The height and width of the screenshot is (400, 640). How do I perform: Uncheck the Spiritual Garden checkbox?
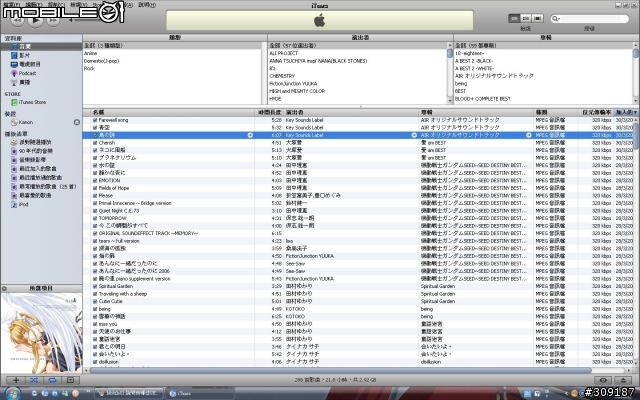point(95,286)
